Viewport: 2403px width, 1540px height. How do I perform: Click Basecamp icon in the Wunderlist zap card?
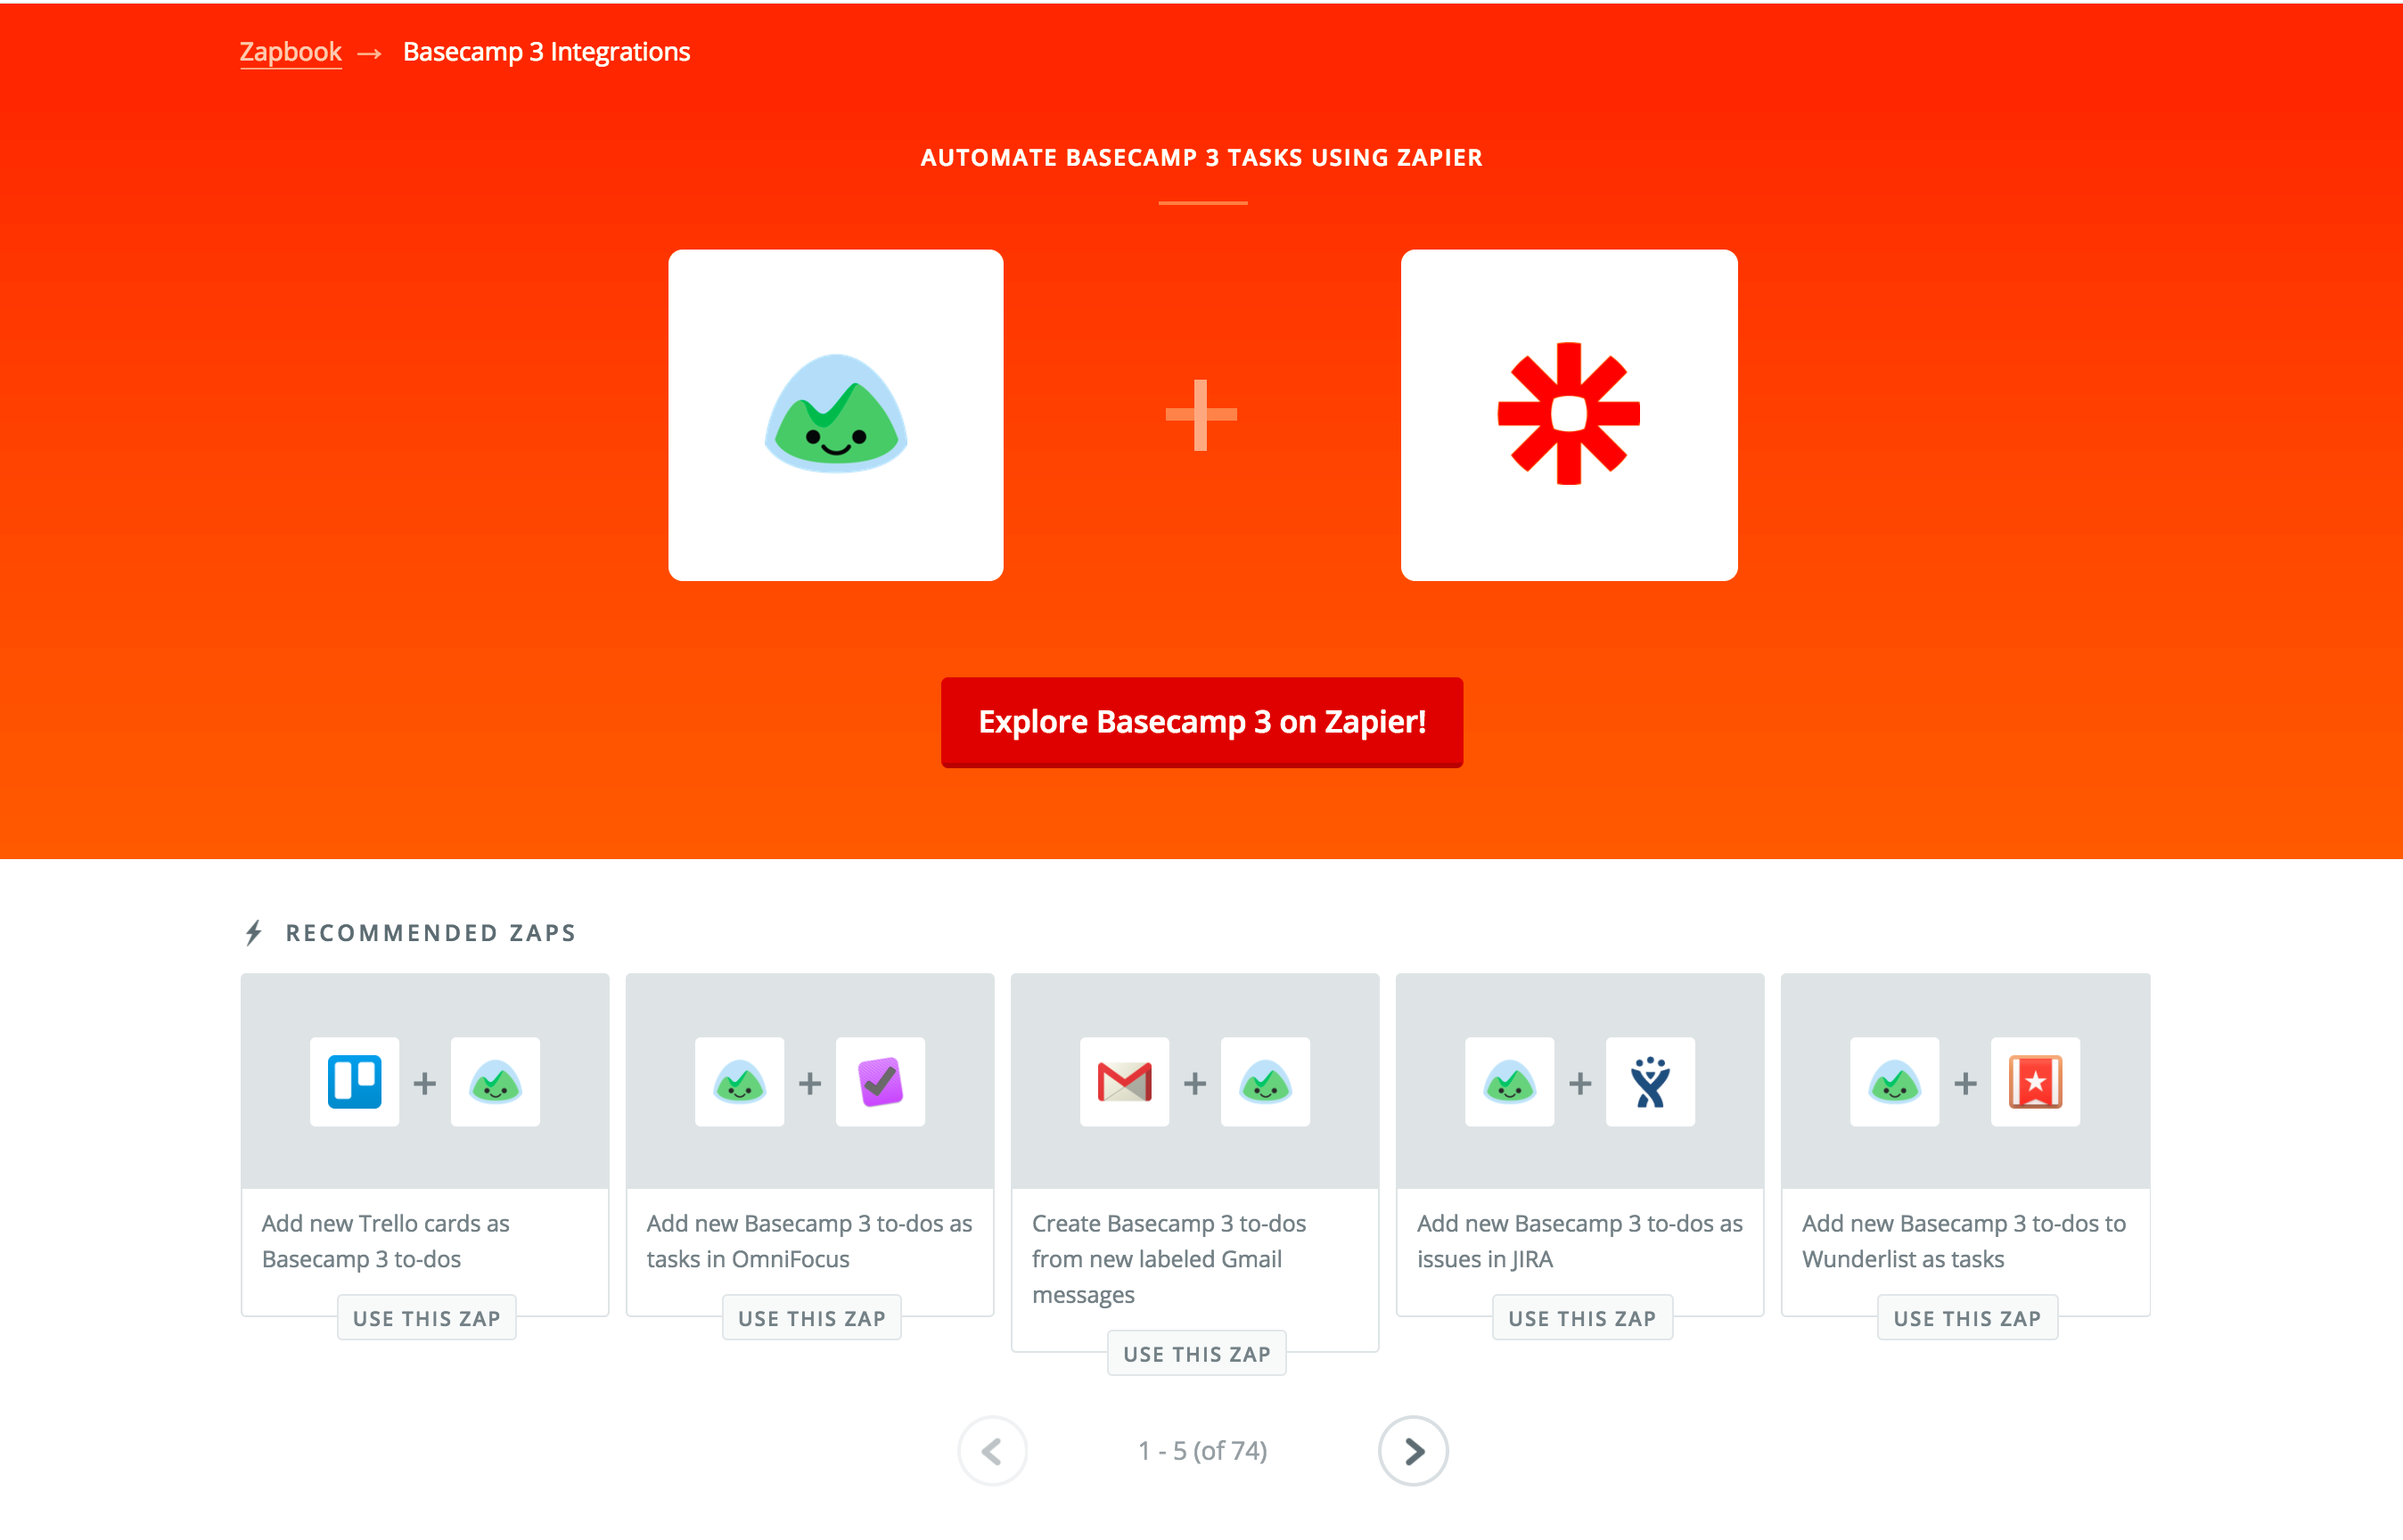click(x=1894, y=1082)
